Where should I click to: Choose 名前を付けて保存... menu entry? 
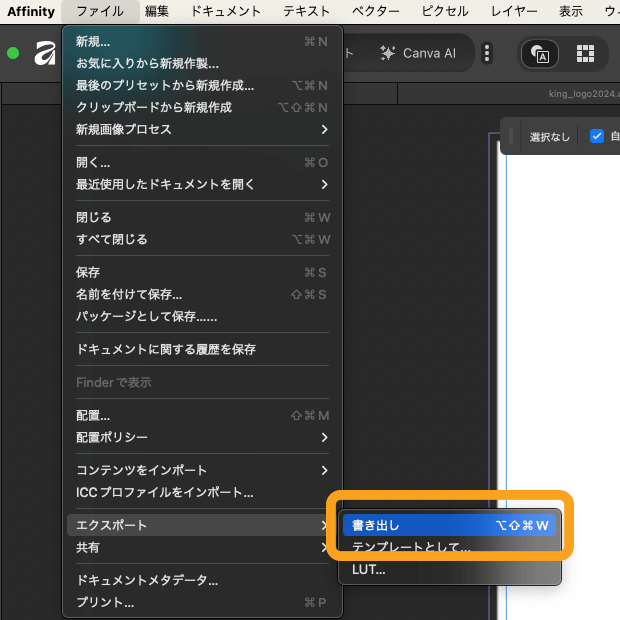[129, 294]
